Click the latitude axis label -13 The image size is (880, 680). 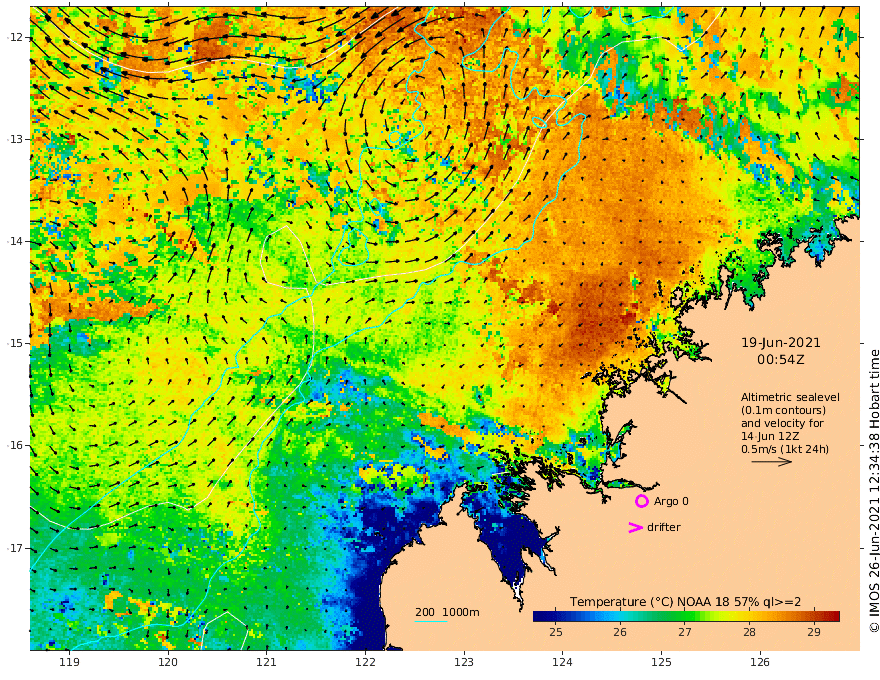pyautogui.click(x=15, y=139)
